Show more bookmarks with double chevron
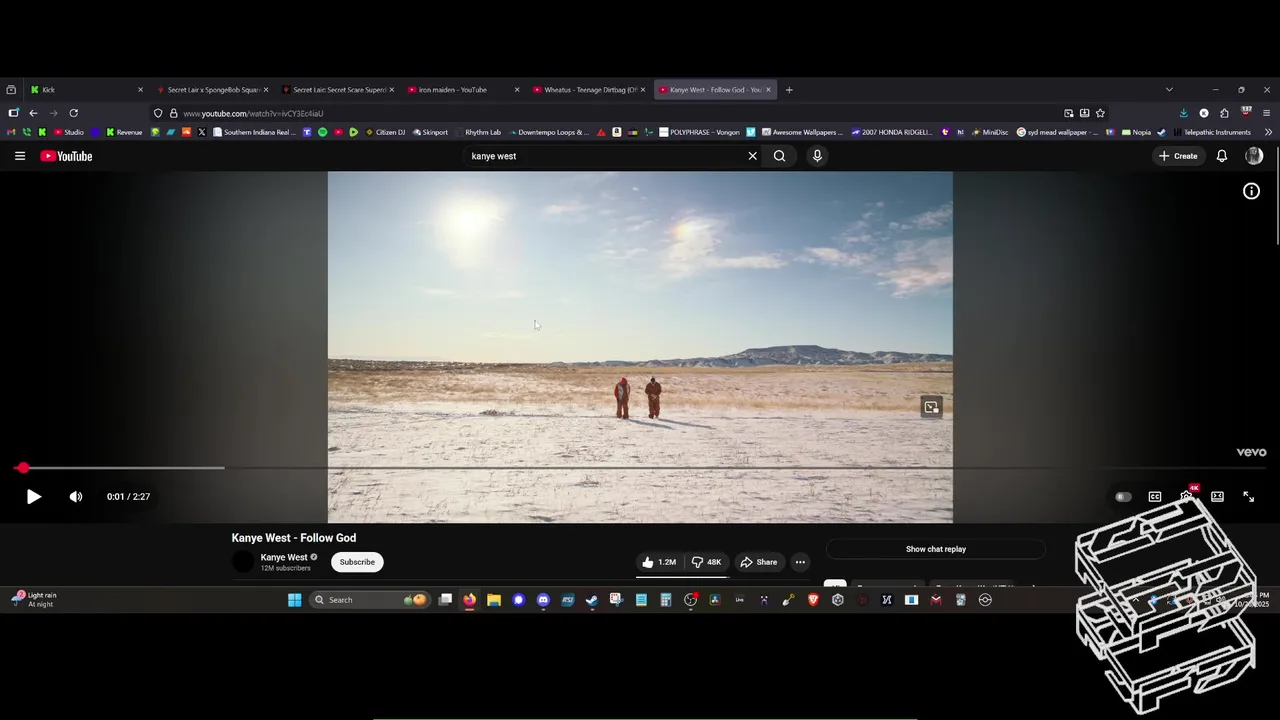The height and width of the screenshot is (720, 1280). pyautogui.click(x=1268, y=132)
